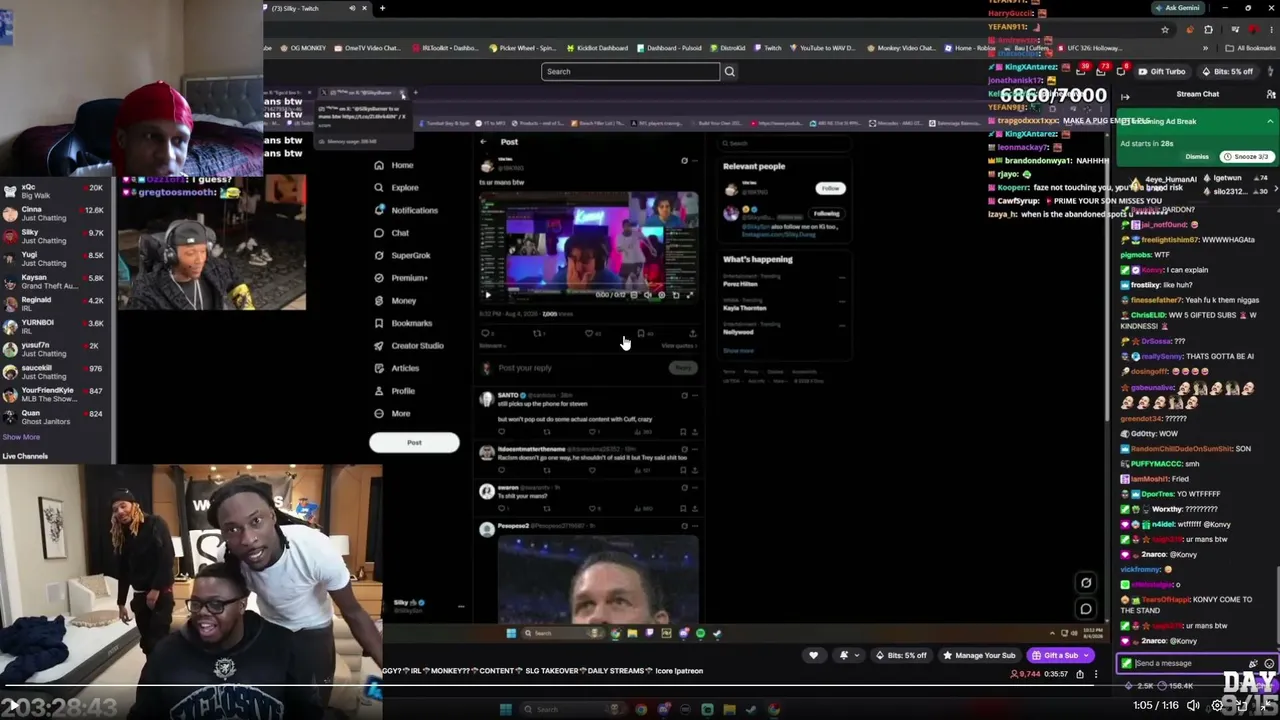This screenshot has width=1280, height=720.
Task: Open xQc channel in the sidebar list
Action: tap(55, 191)
